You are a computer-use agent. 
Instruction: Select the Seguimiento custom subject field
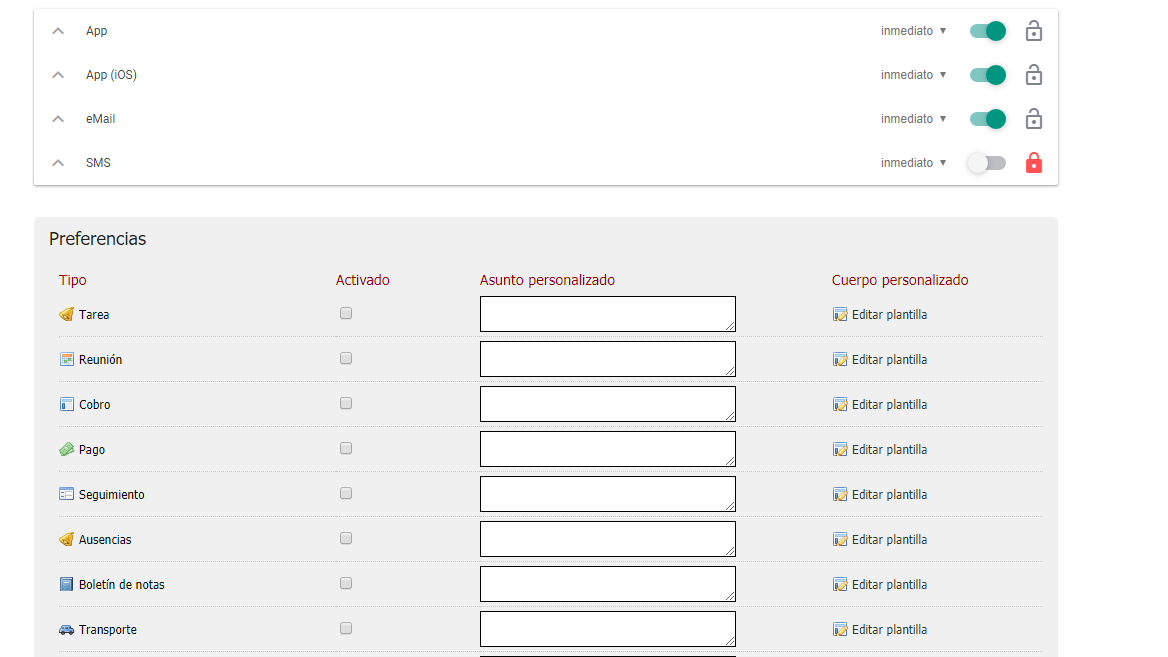pos(608,494)
